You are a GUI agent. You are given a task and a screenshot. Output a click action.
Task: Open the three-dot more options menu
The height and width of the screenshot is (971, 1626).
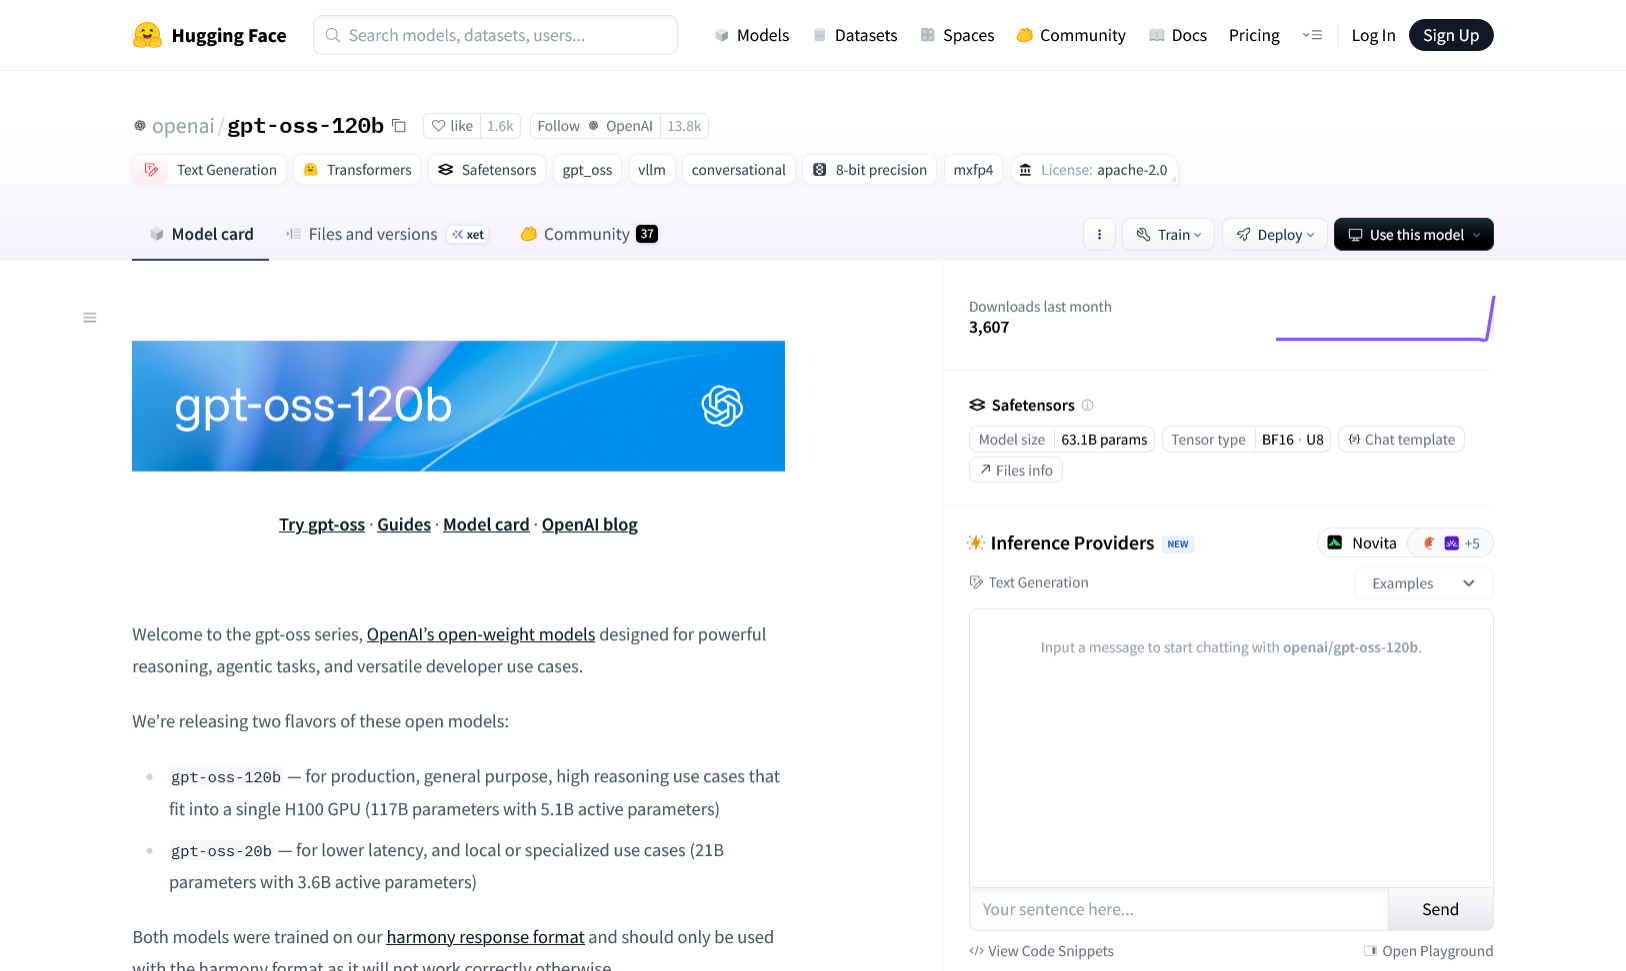[1099, 235]
